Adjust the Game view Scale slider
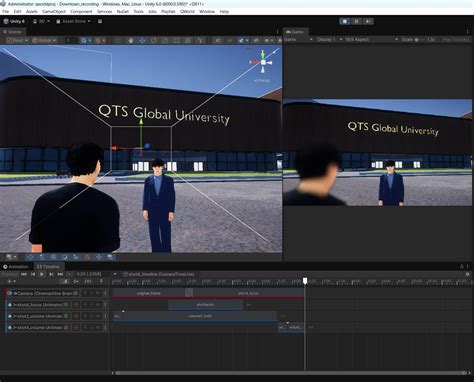The height and width of the screenshot is (382, 474). coord(421,39)
